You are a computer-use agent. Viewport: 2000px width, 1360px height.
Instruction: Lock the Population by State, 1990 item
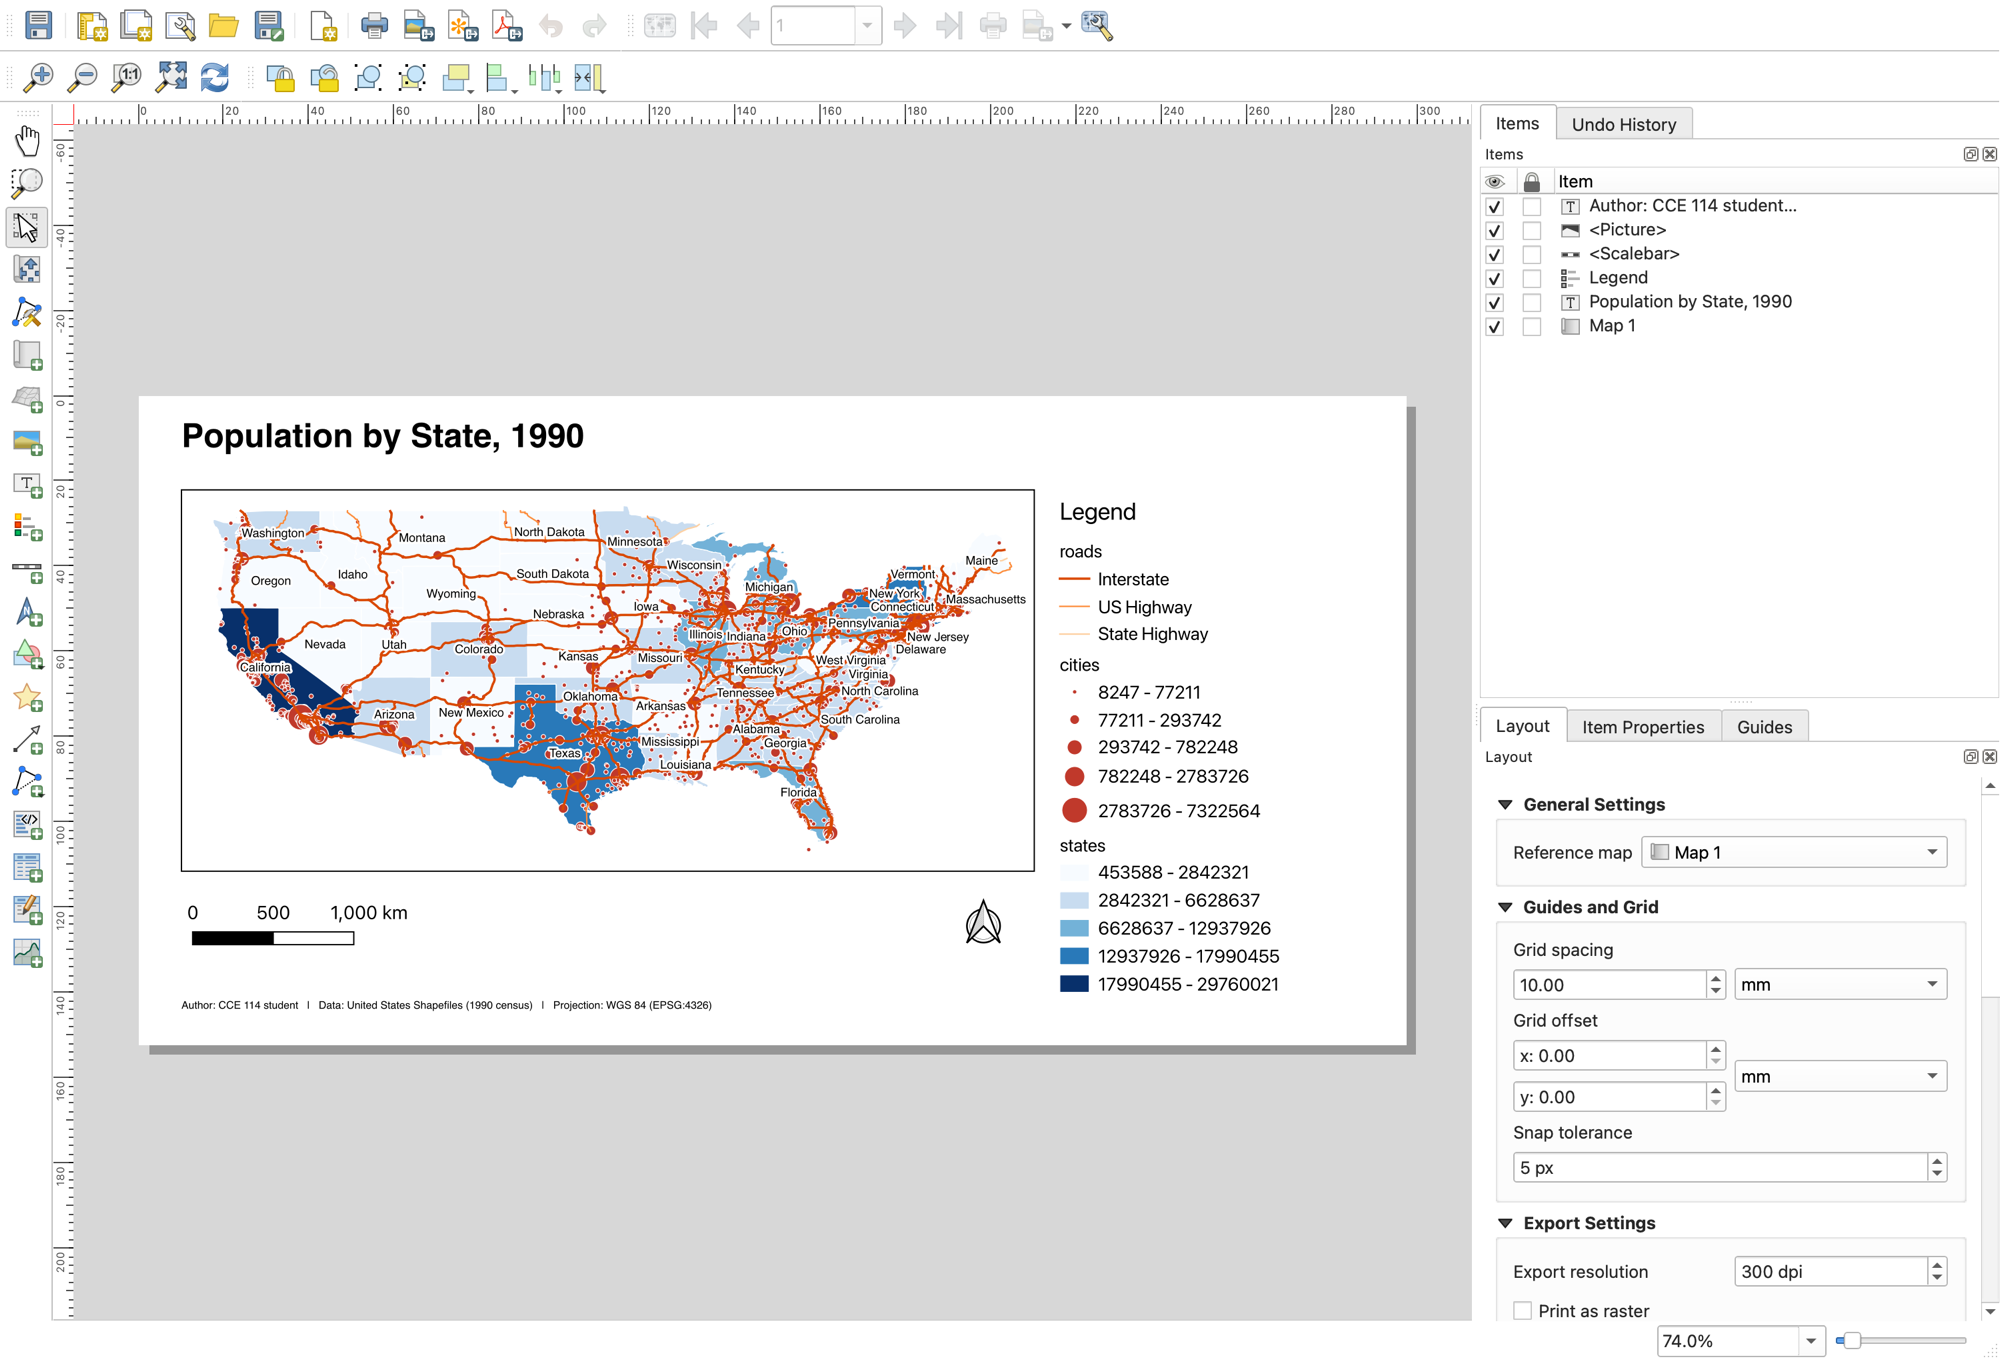click(x=1531, y=303)
